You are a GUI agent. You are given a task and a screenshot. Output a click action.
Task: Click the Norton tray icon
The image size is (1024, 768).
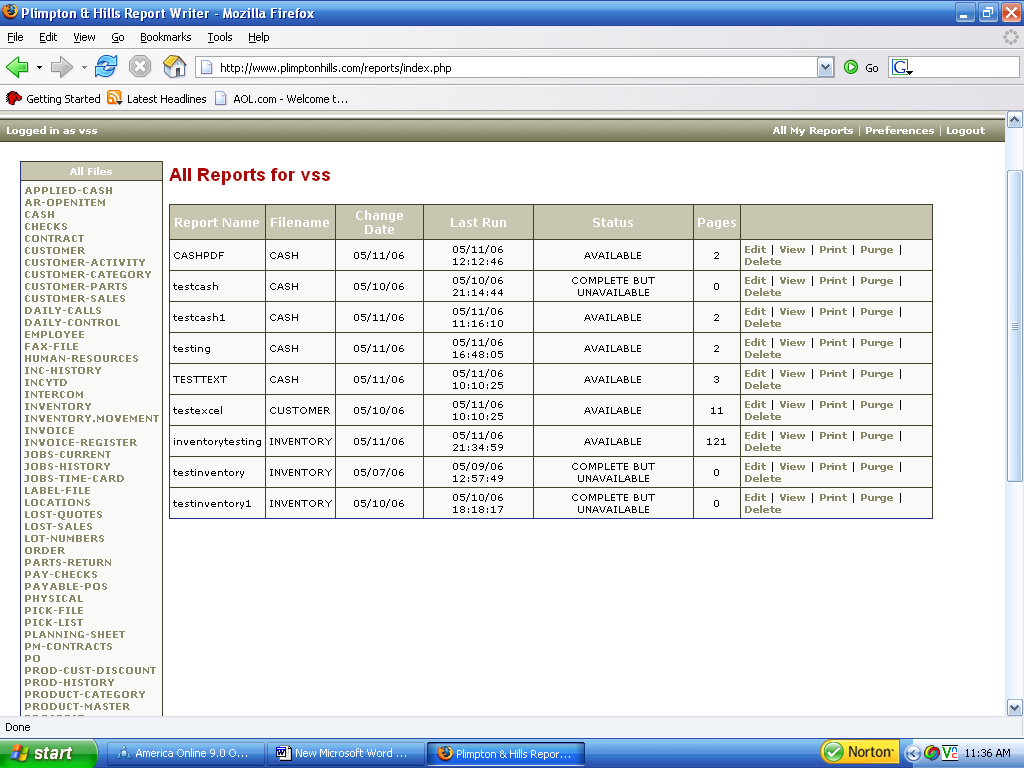click(859, 752)
